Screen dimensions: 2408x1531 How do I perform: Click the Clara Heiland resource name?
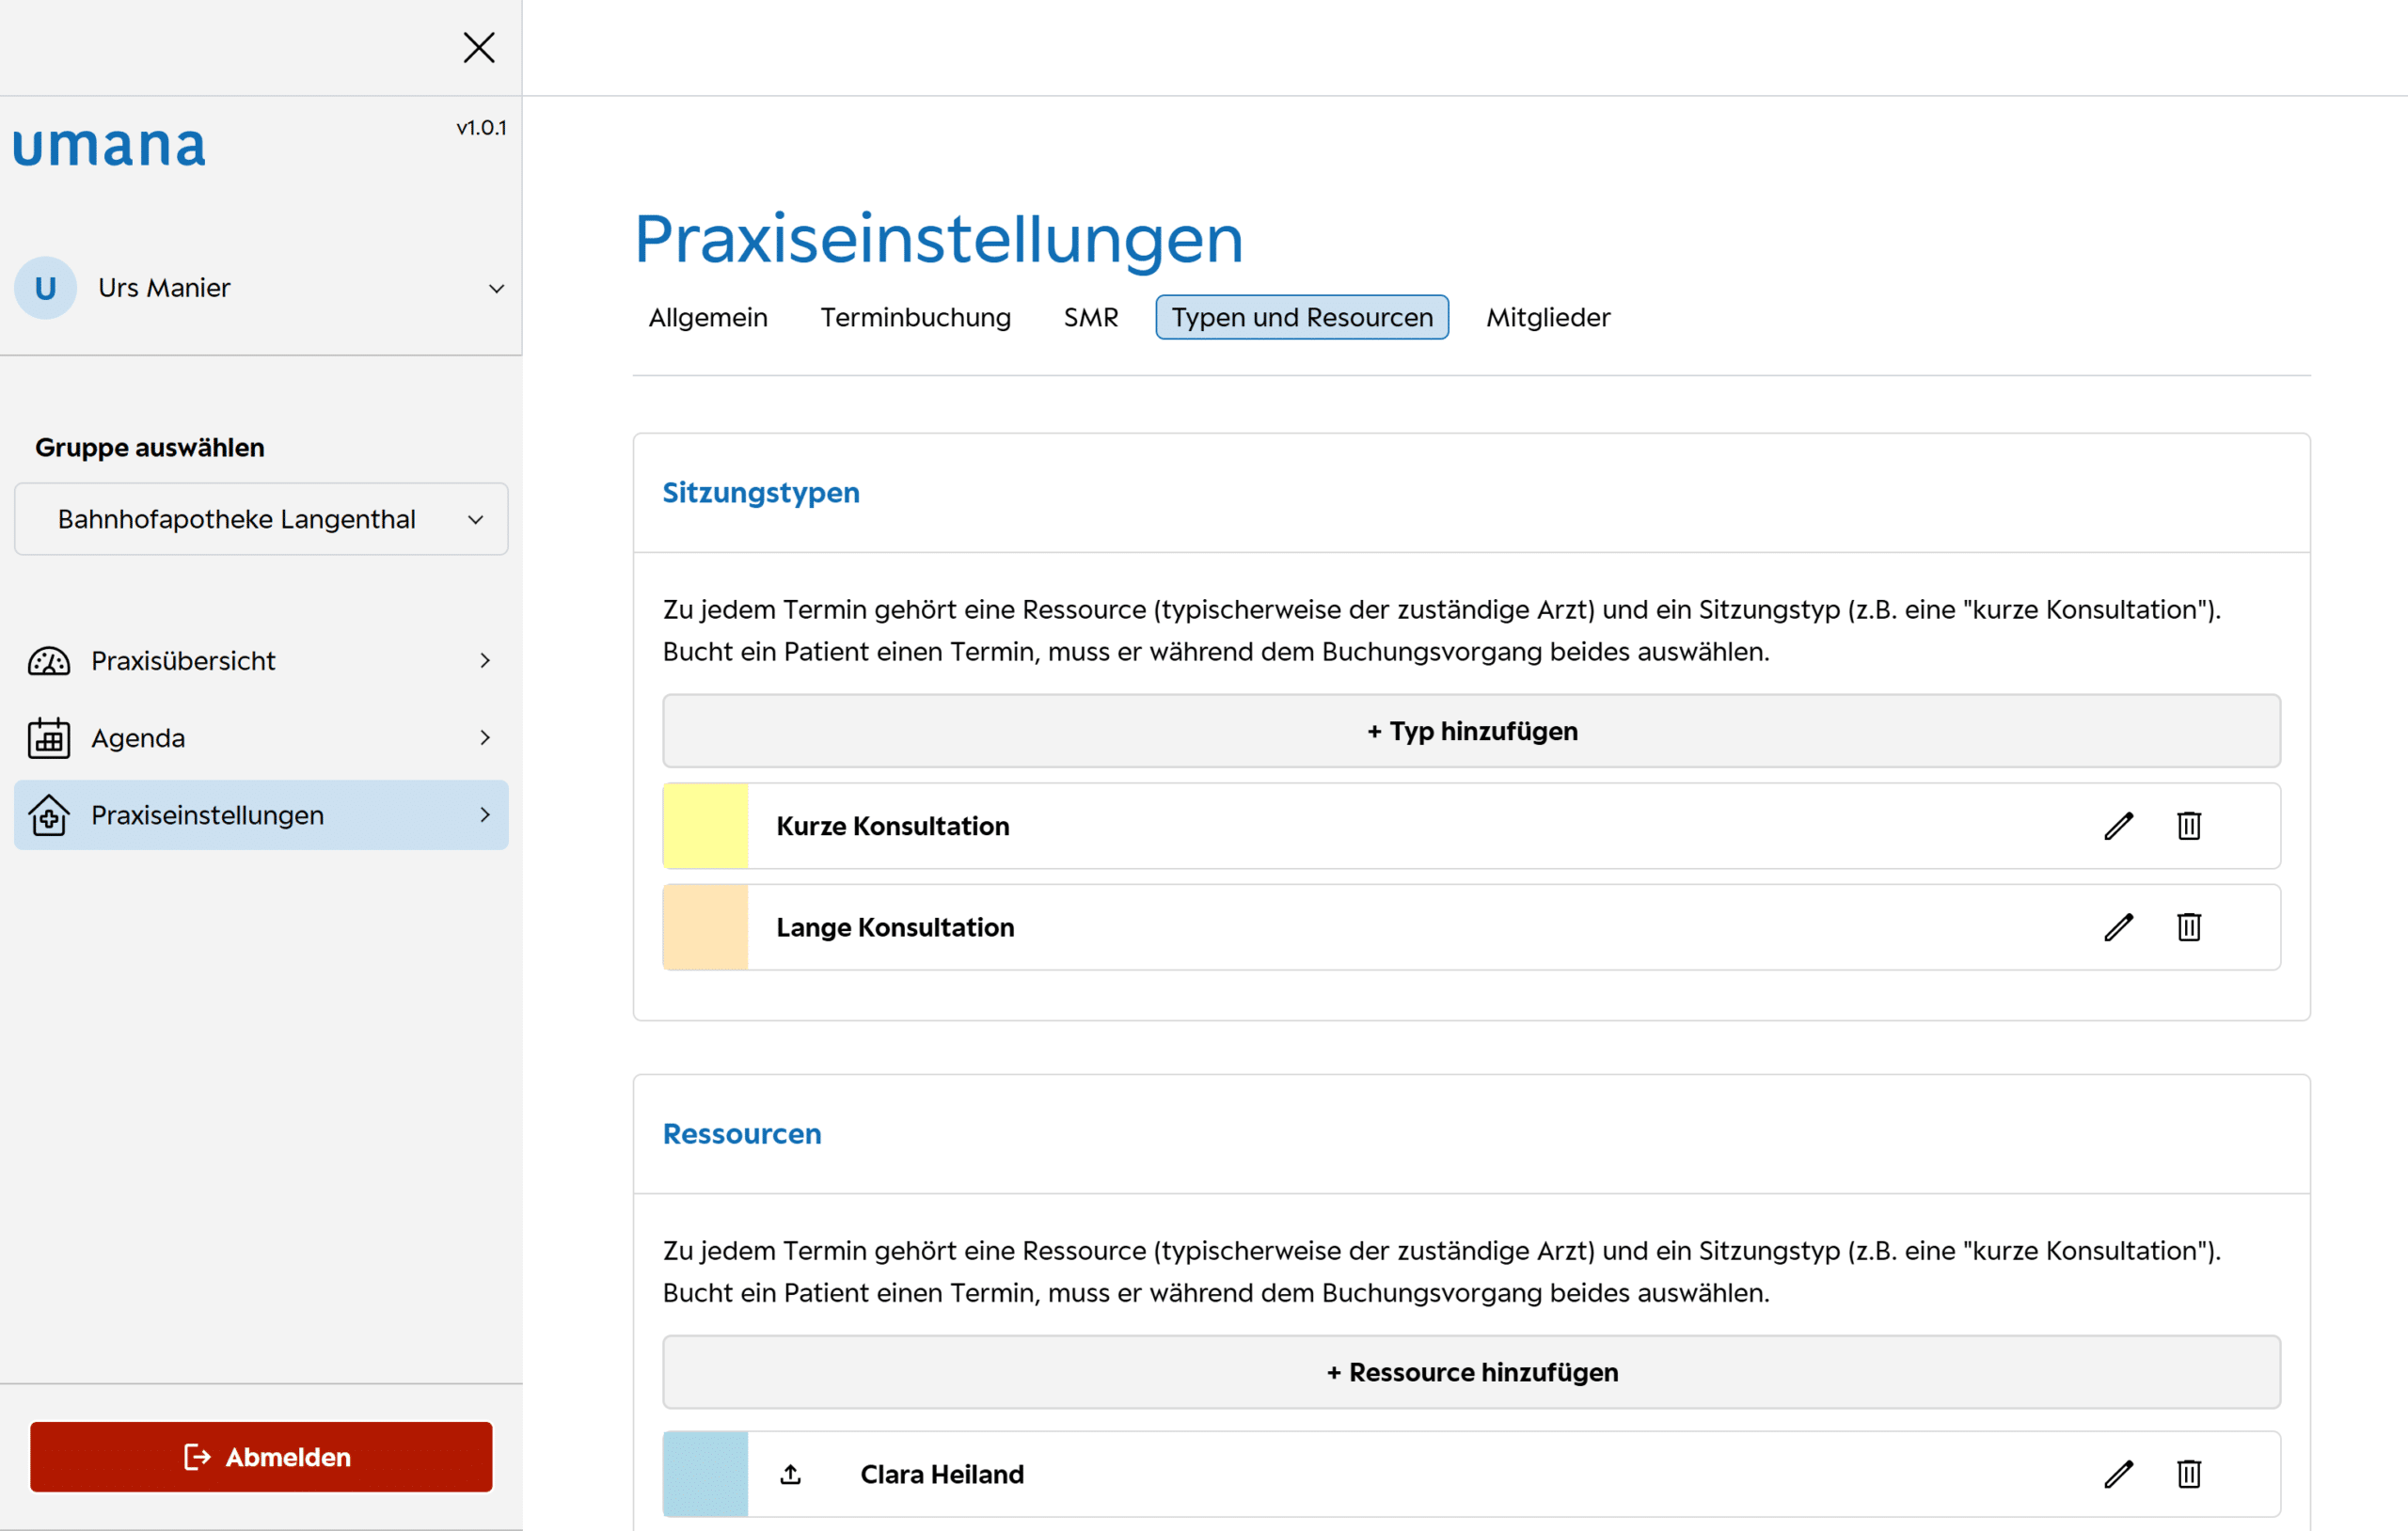pos(942,1474)
